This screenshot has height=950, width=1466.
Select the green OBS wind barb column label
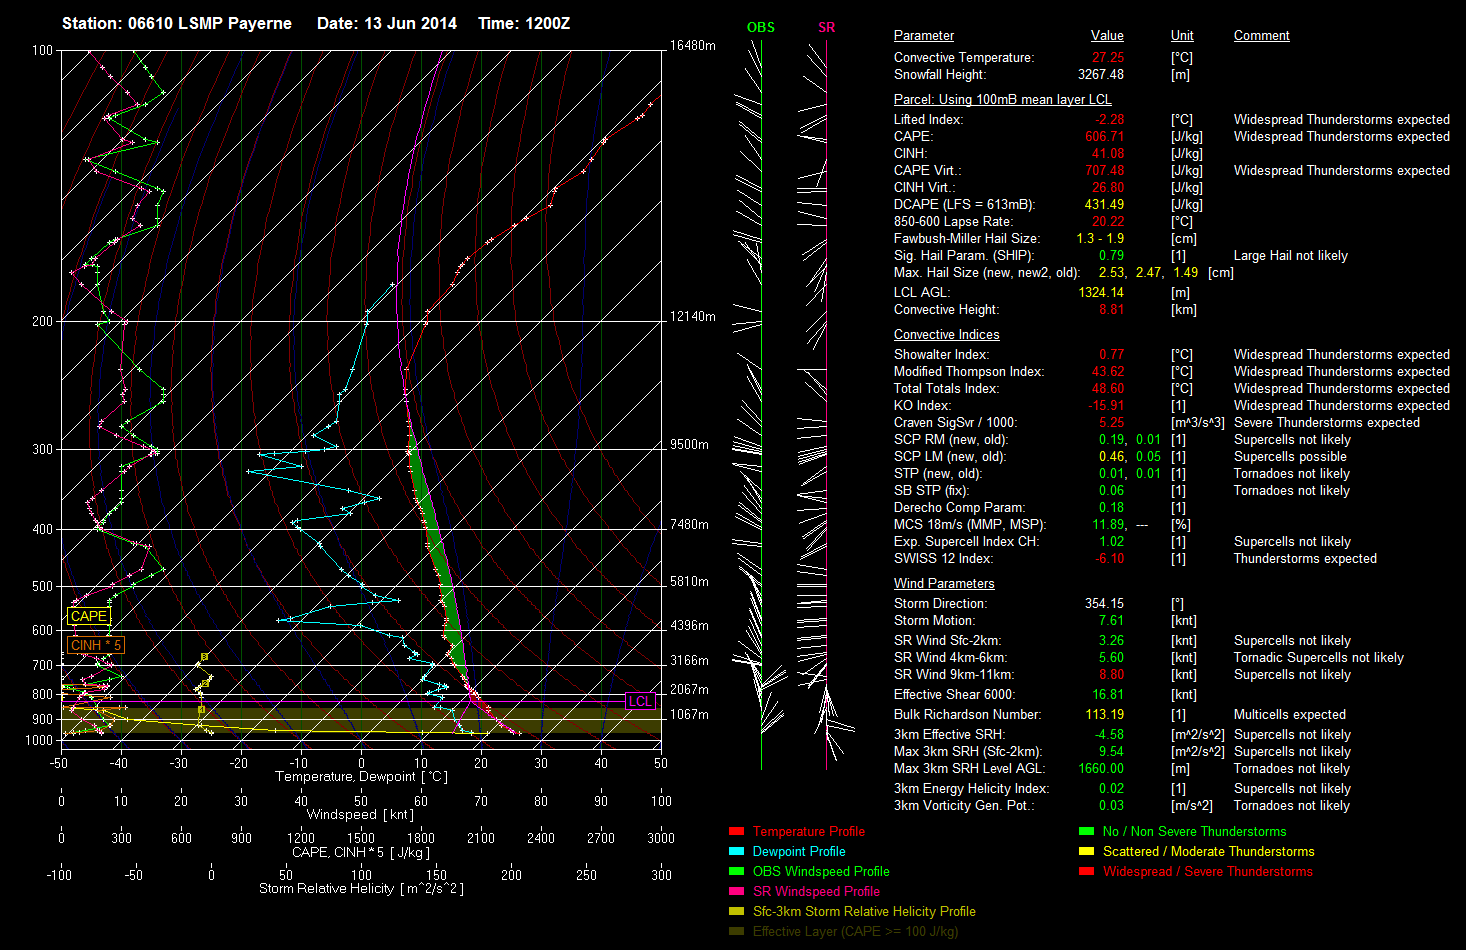coord(761,27)
